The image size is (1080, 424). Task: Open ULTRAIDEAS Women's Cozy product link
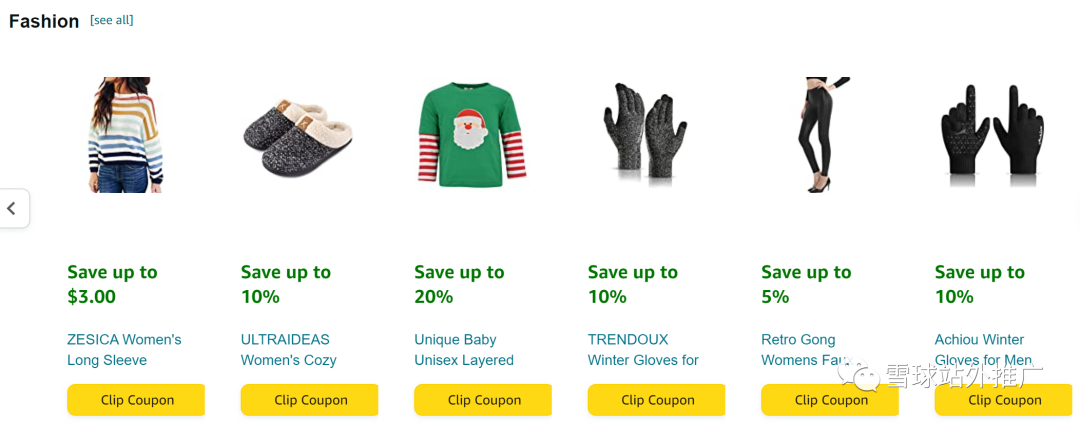289,350
